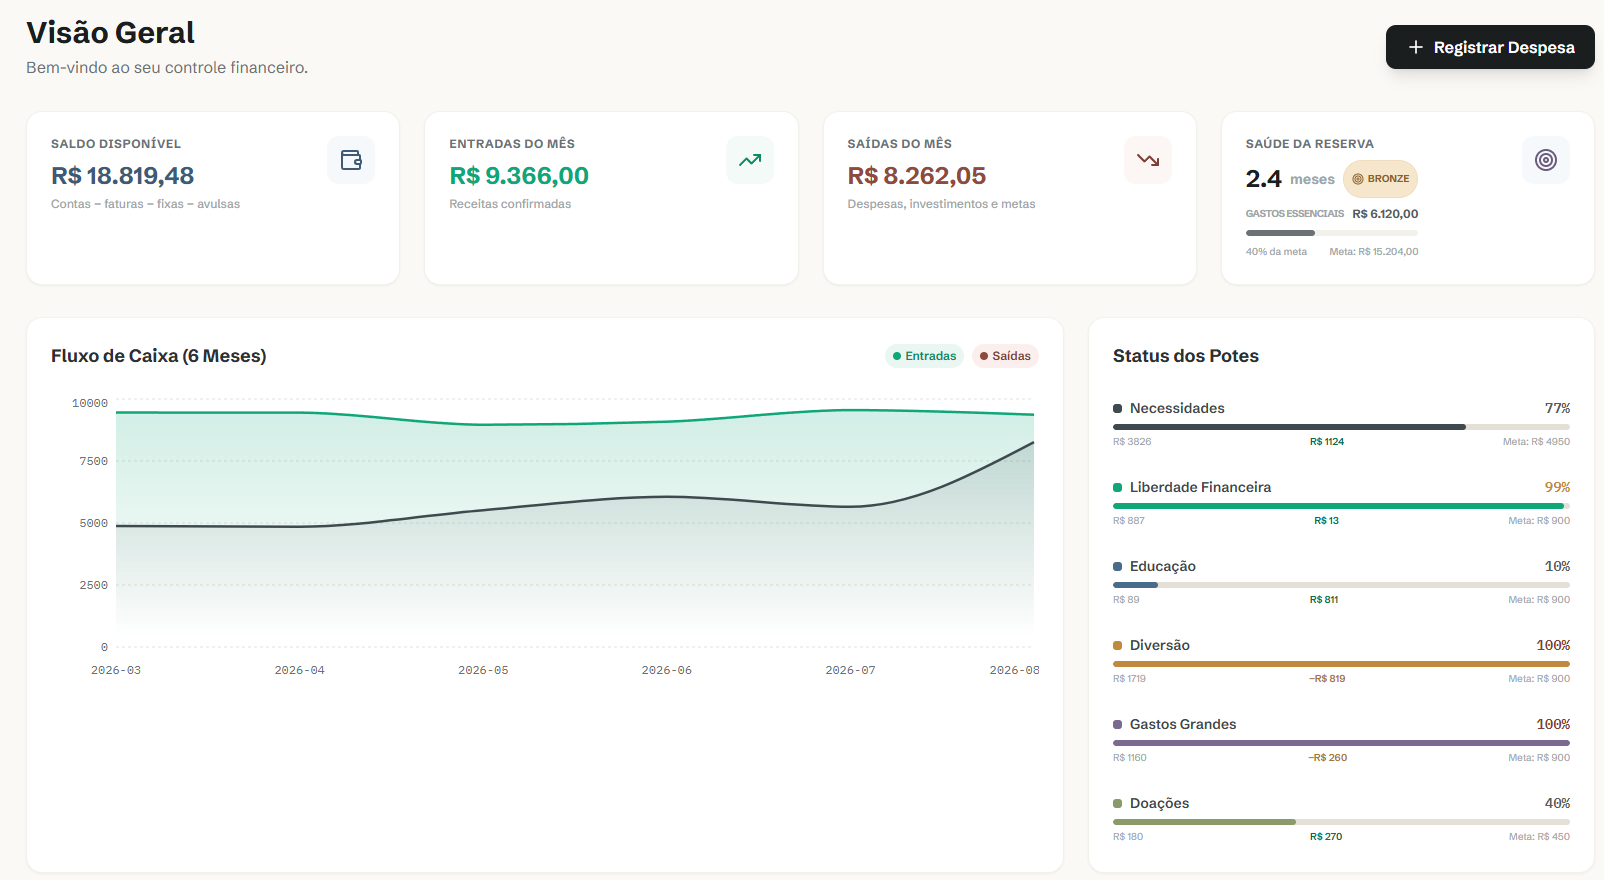Click the Diversão pot label
The height and width of the screenshot is (880, 1604).
[x=1160, y=645]
